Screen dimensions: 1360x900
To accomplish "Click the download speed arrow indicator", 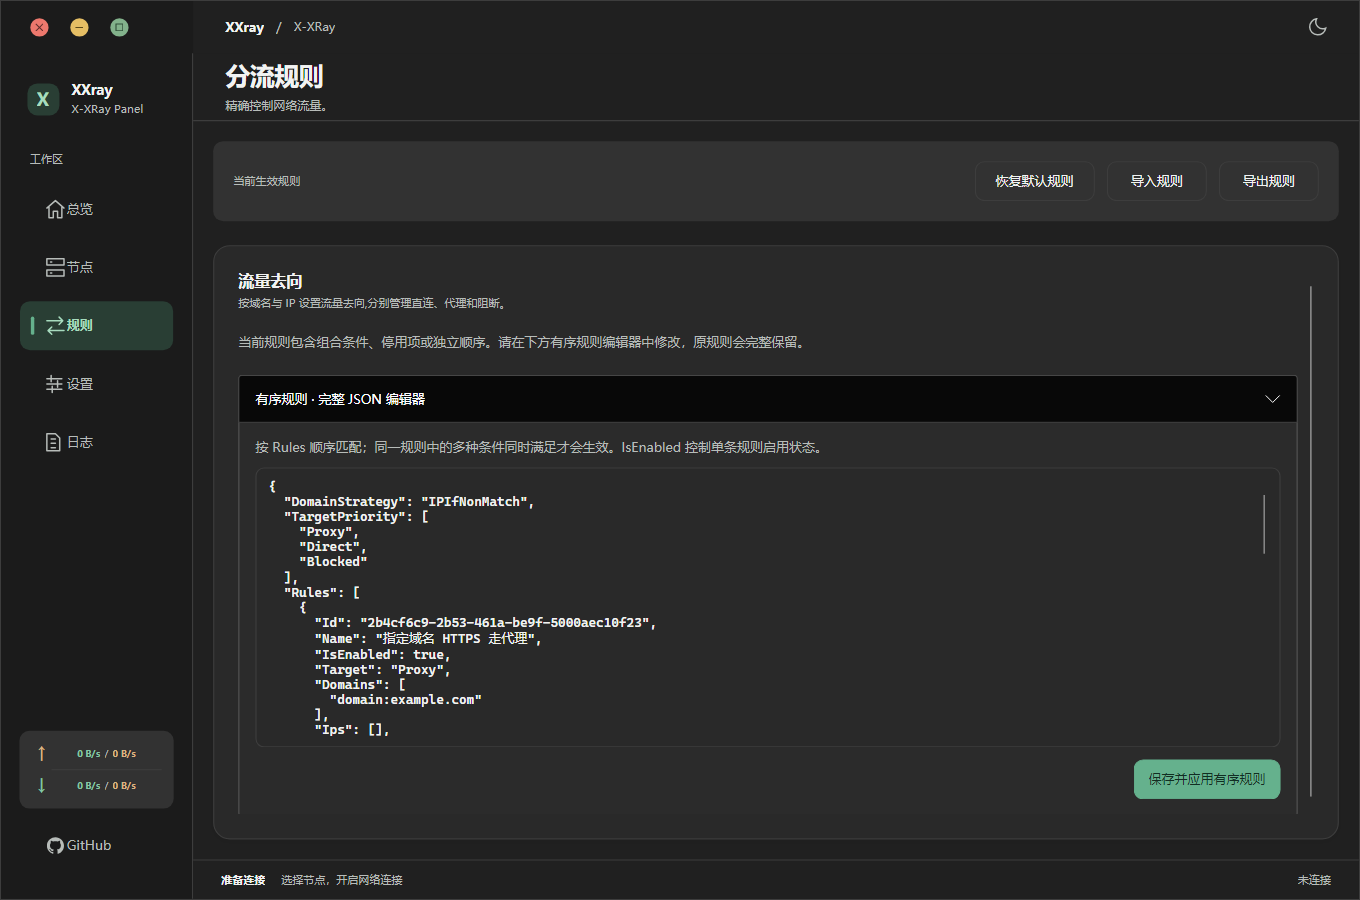I will coord(41,785).
